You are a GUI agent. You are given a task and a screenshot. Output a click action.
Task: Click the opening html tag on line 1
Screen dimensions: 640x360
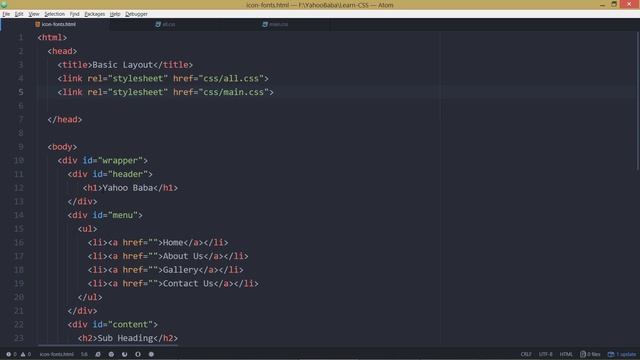pyautogui.click(x=52, y=38)
